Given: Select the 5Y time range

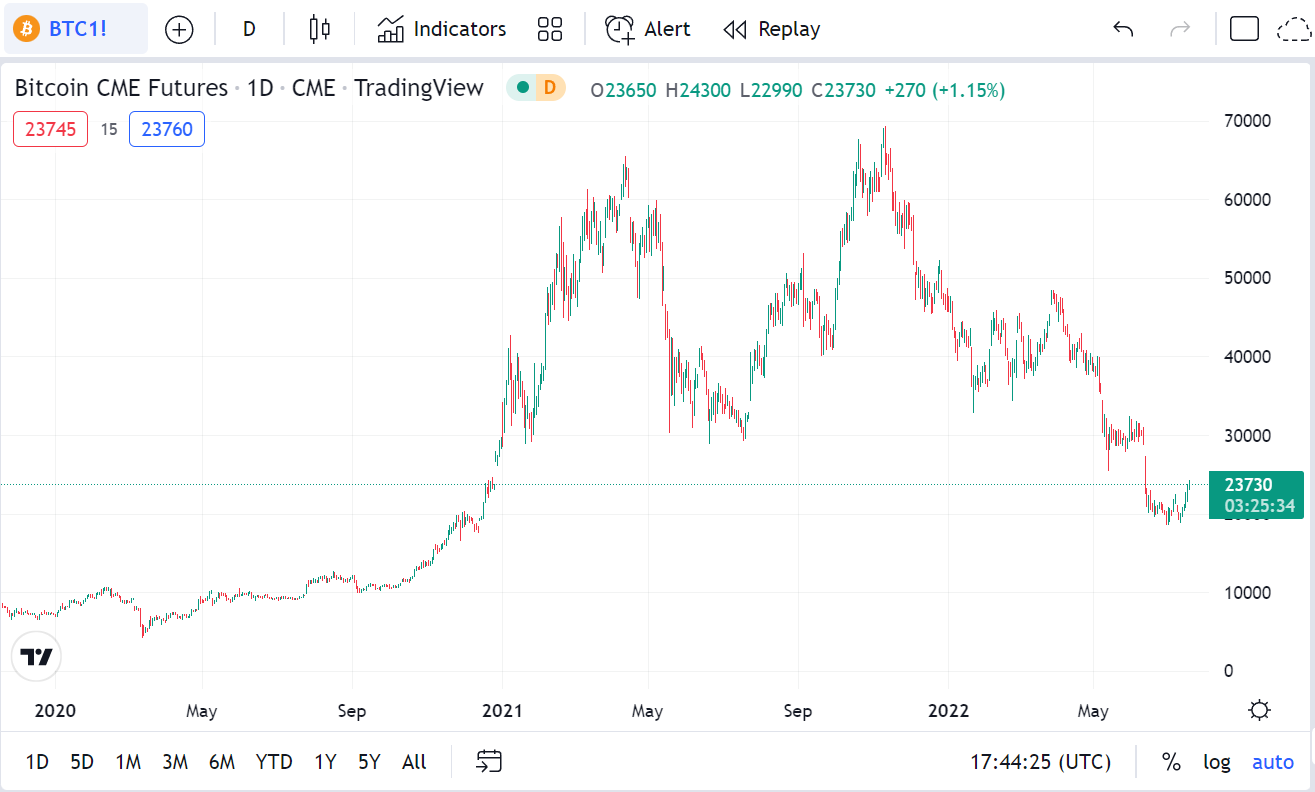Looking at the screenshot, I should 369,762.
